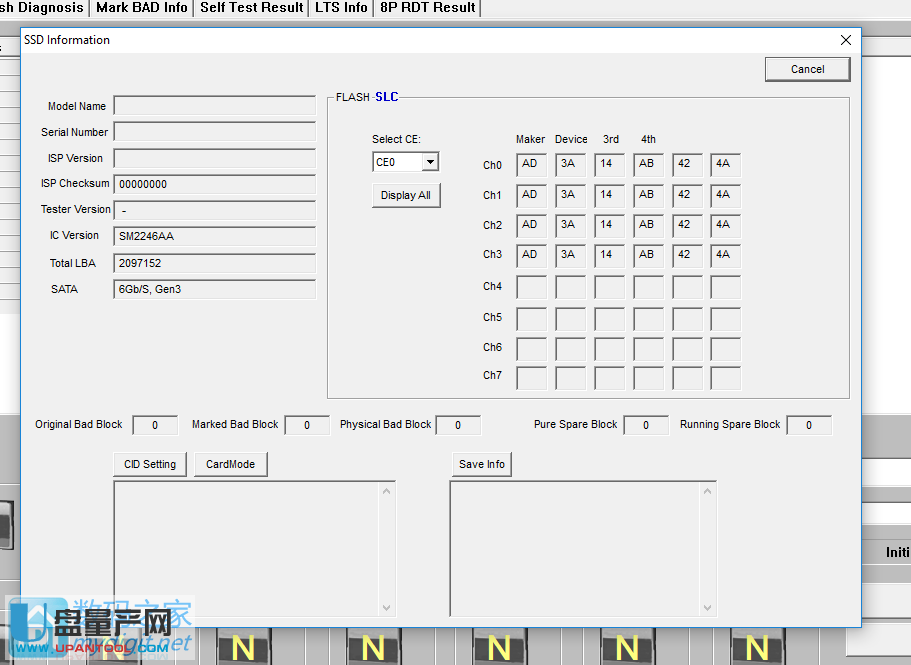Click the Running Spare Block value box

pyautogui.click(x=808, y=425)
